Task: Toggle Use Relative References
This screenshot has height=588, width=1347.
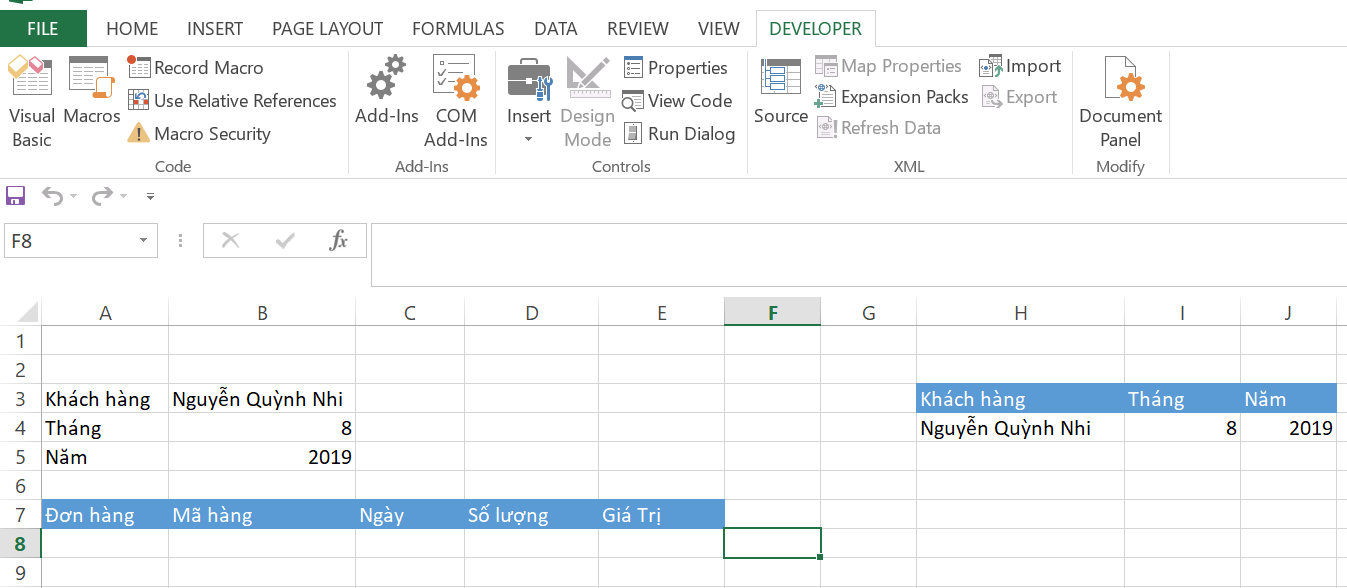Action: (232, 101)
